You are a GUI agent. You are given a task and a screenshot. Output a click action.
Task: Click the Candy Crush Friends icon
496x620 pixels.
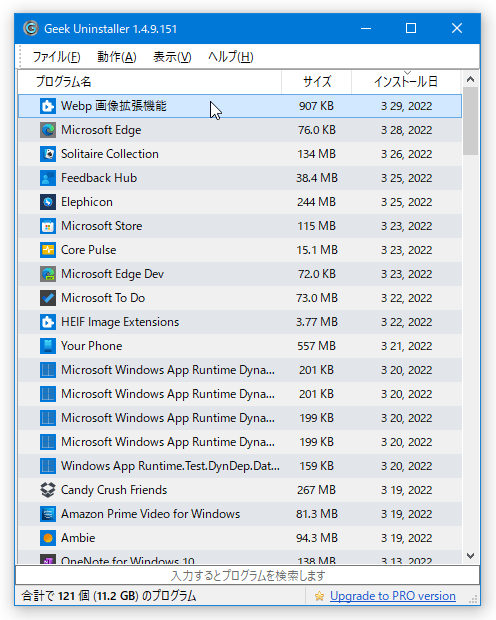[48, 490]
